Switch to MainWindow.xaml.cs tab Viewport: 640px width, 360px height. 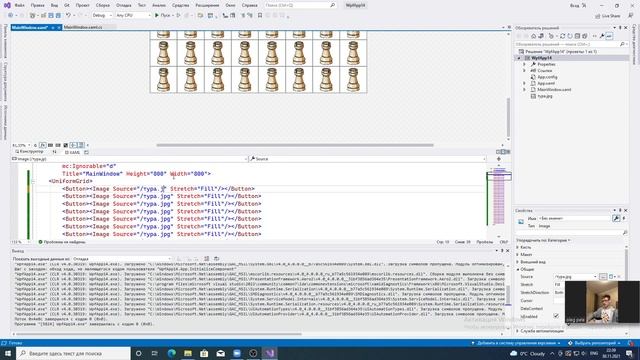coord(83,27)
